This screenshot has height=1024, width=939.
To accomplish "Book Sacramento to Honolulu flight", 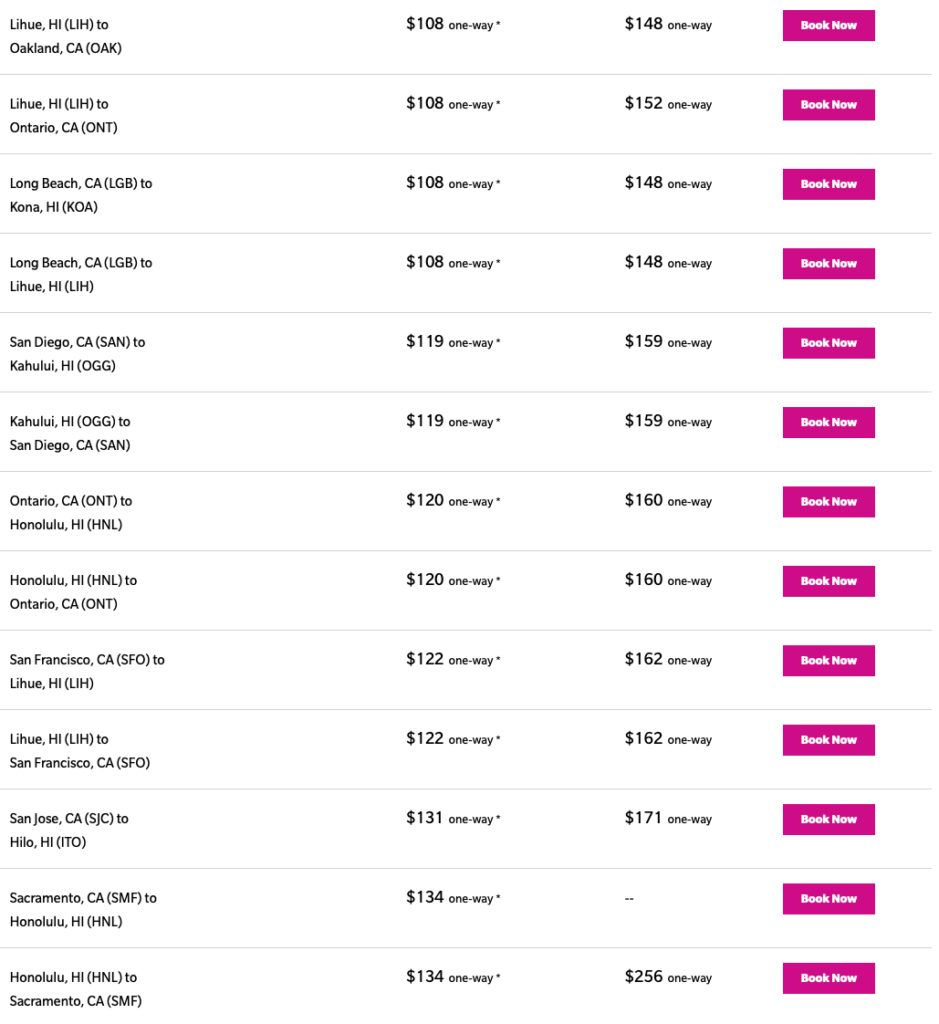I will pos(828,899).
